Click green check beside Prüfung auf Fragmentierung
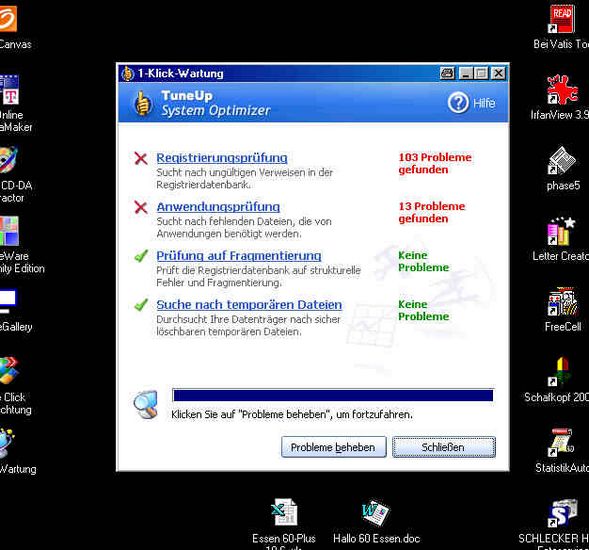 pos(141,256)
